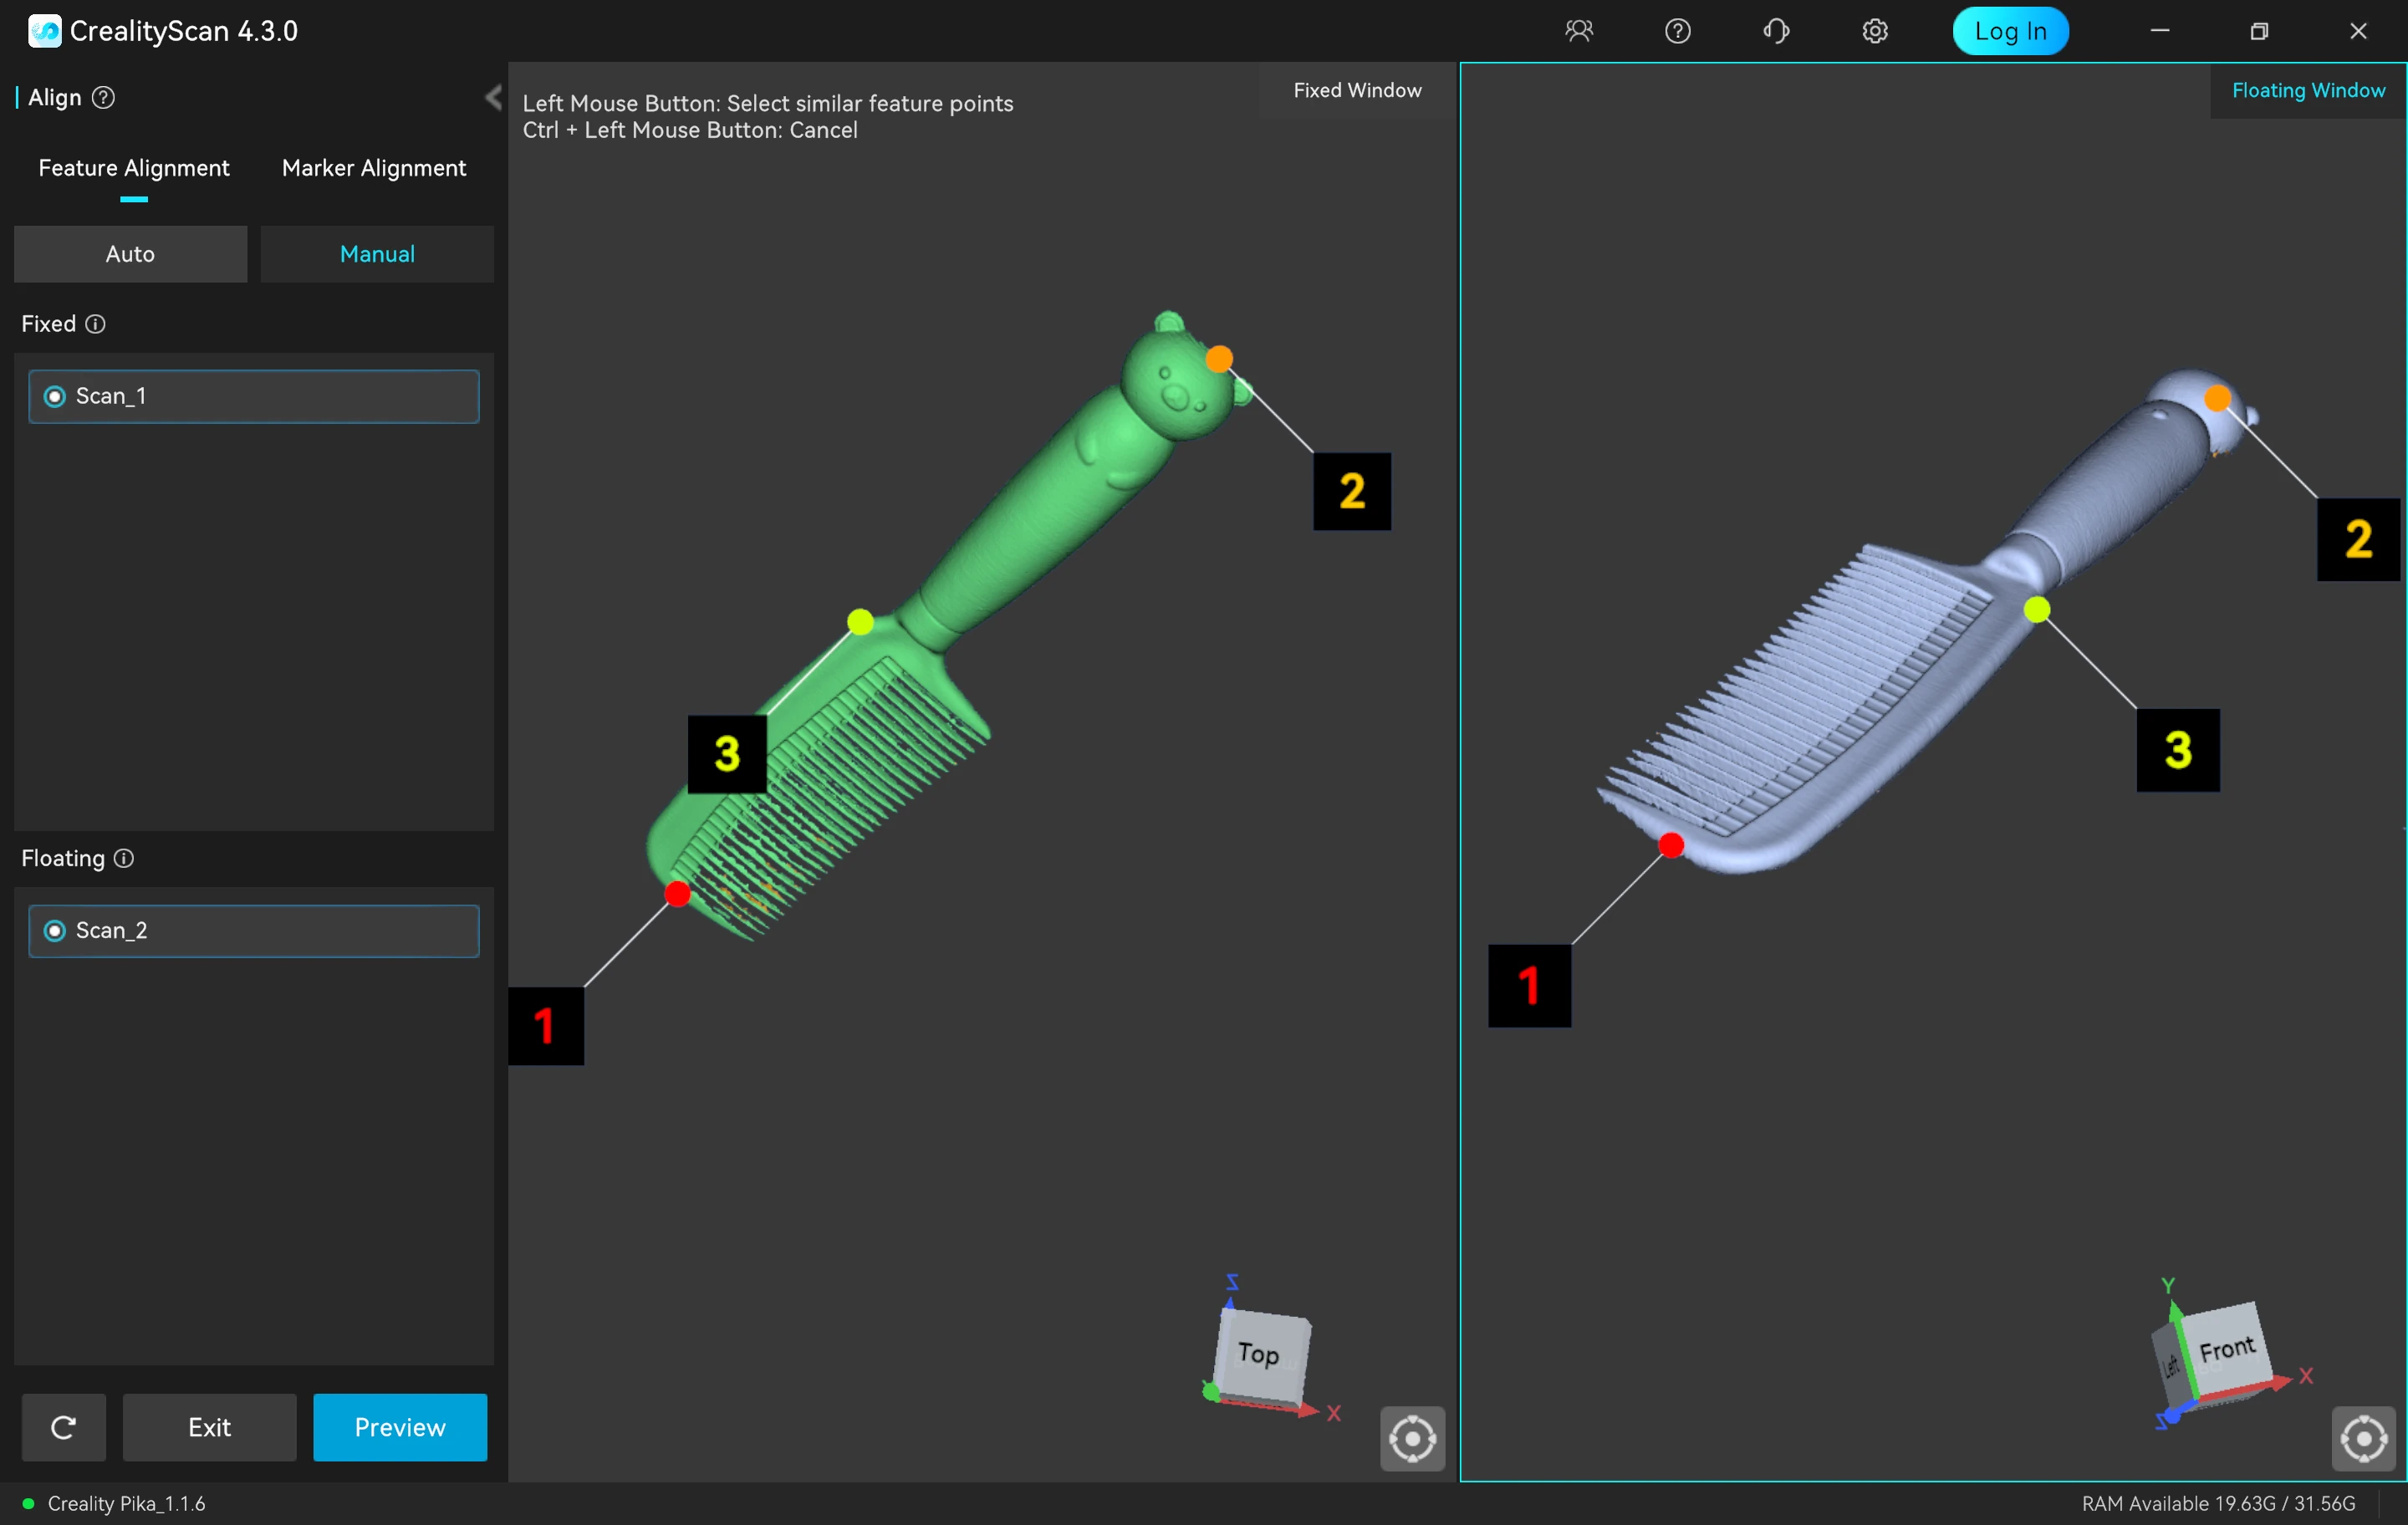Click the Left face of the Floating Window view cube
The image size is (2408, 1525).
pyautogui.click(x=2172, y=1365)
